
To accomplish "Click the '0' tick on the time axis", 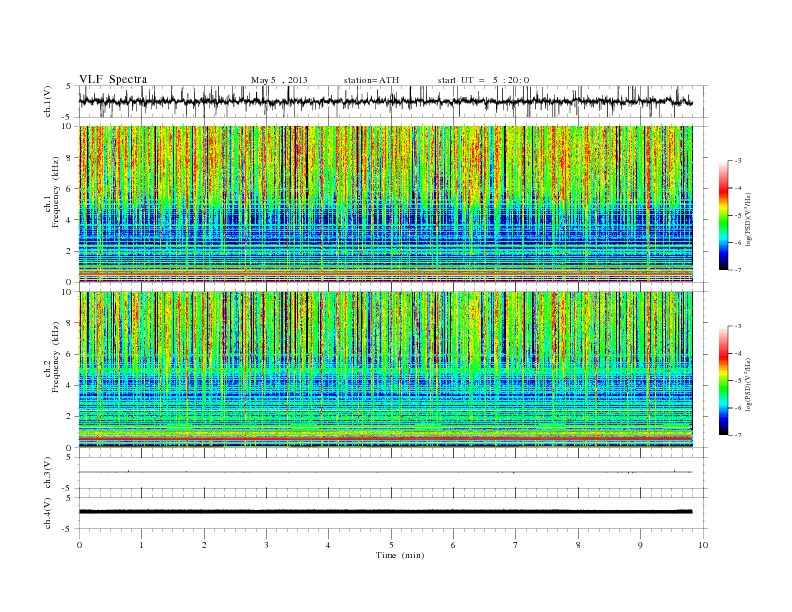I will pos(79,545).
